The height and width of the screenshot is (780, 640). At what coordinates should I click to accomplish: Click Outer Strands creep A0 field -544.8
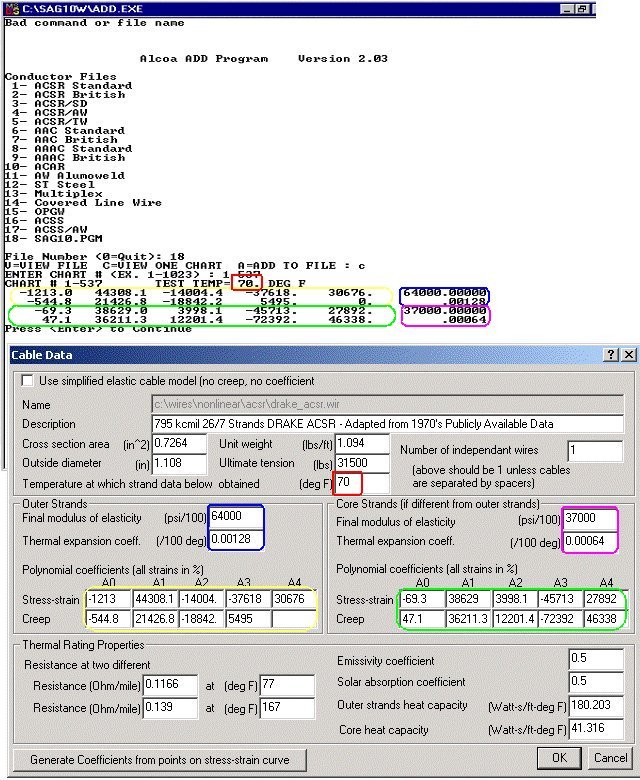(108, 619)
